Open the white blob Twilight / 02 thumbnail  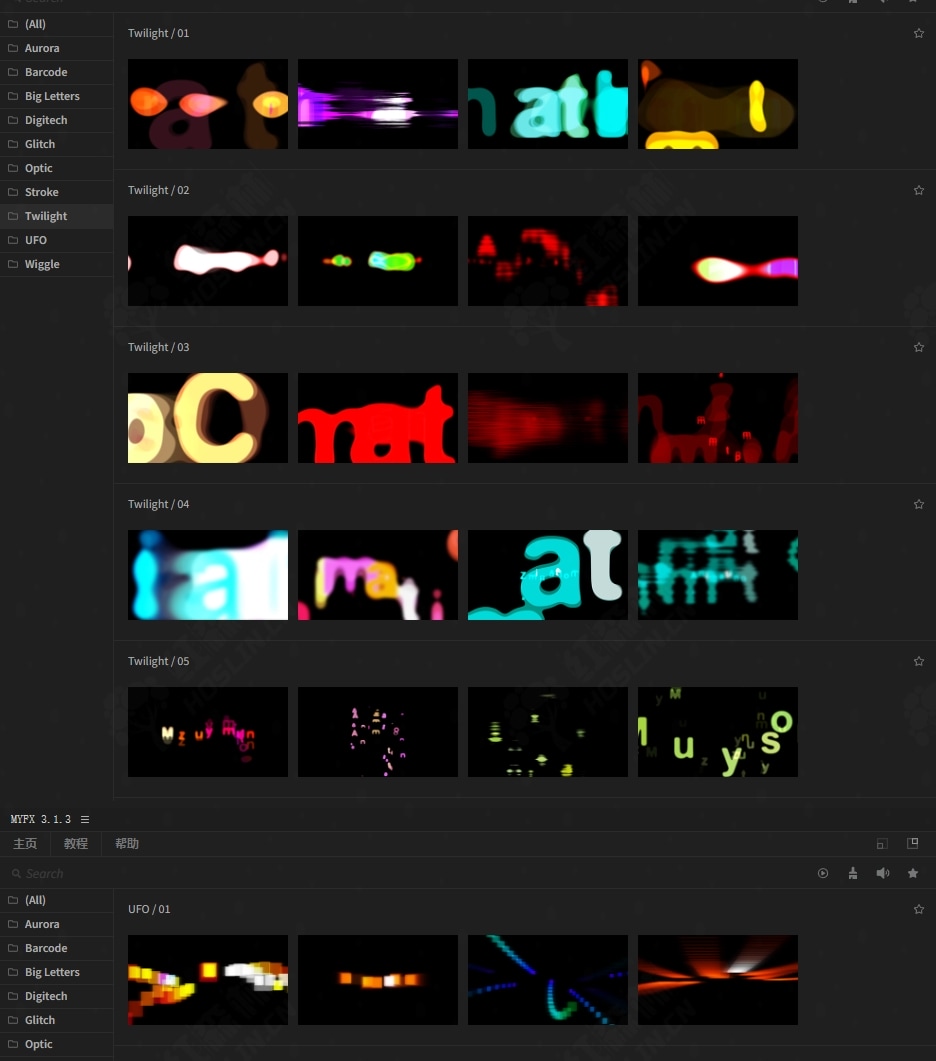(208, 261)
